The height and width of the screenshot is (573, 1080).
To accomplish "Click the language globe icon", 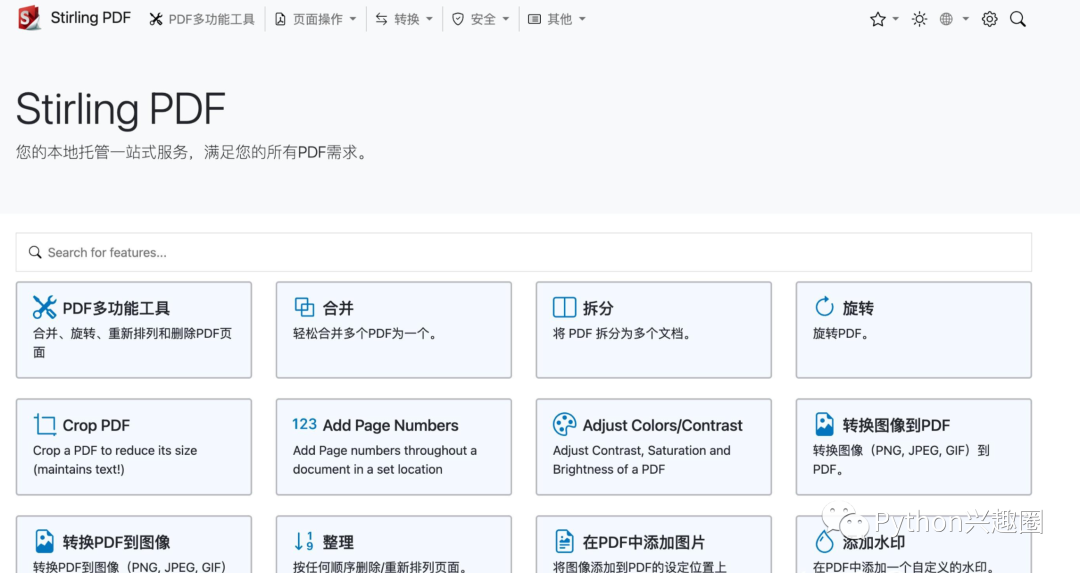I will pyautogui.click(x=946, y=19).
